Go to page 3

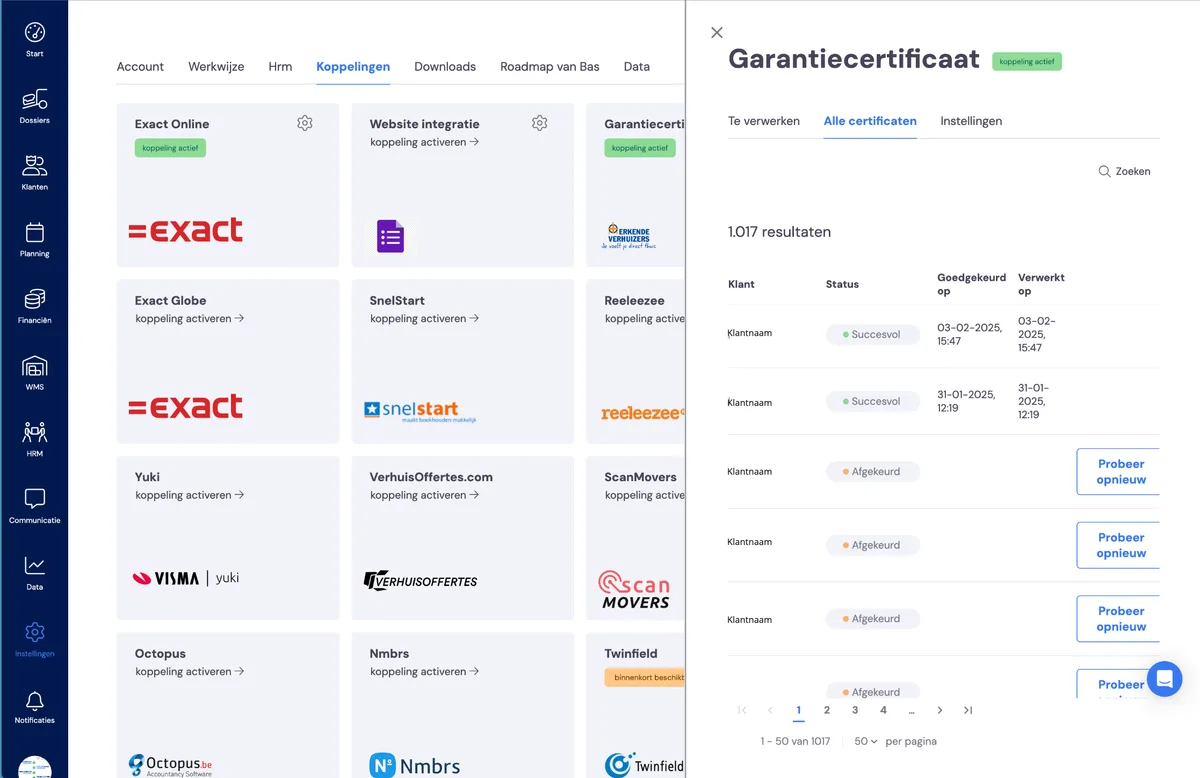pyautogui.click(x=855, y=710)
